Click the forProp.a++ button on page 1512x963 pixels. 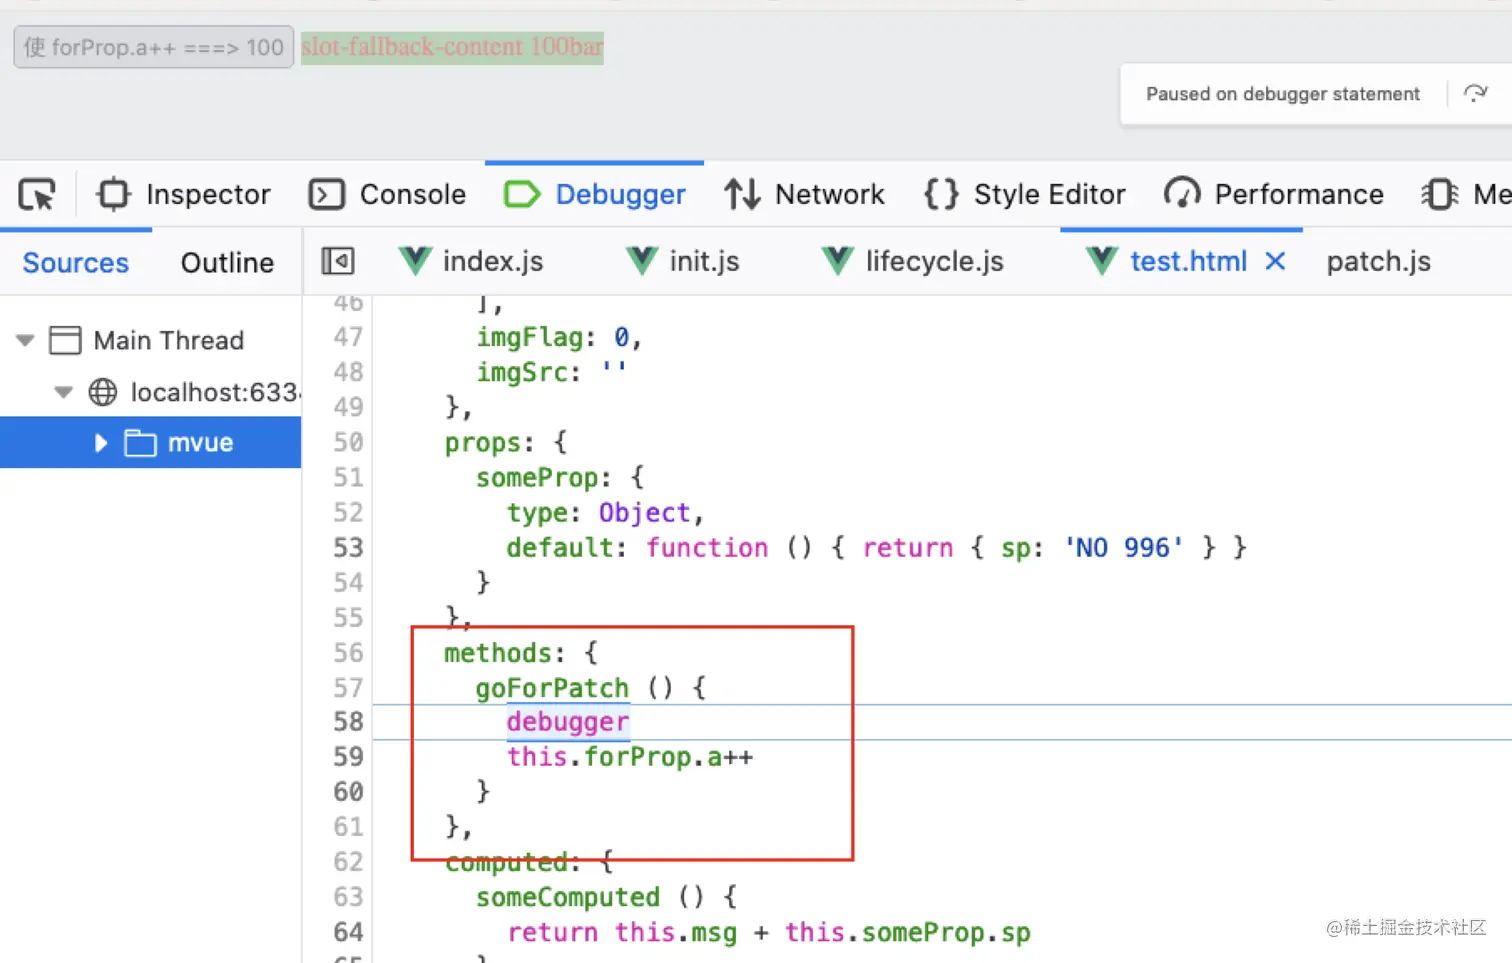154,47
